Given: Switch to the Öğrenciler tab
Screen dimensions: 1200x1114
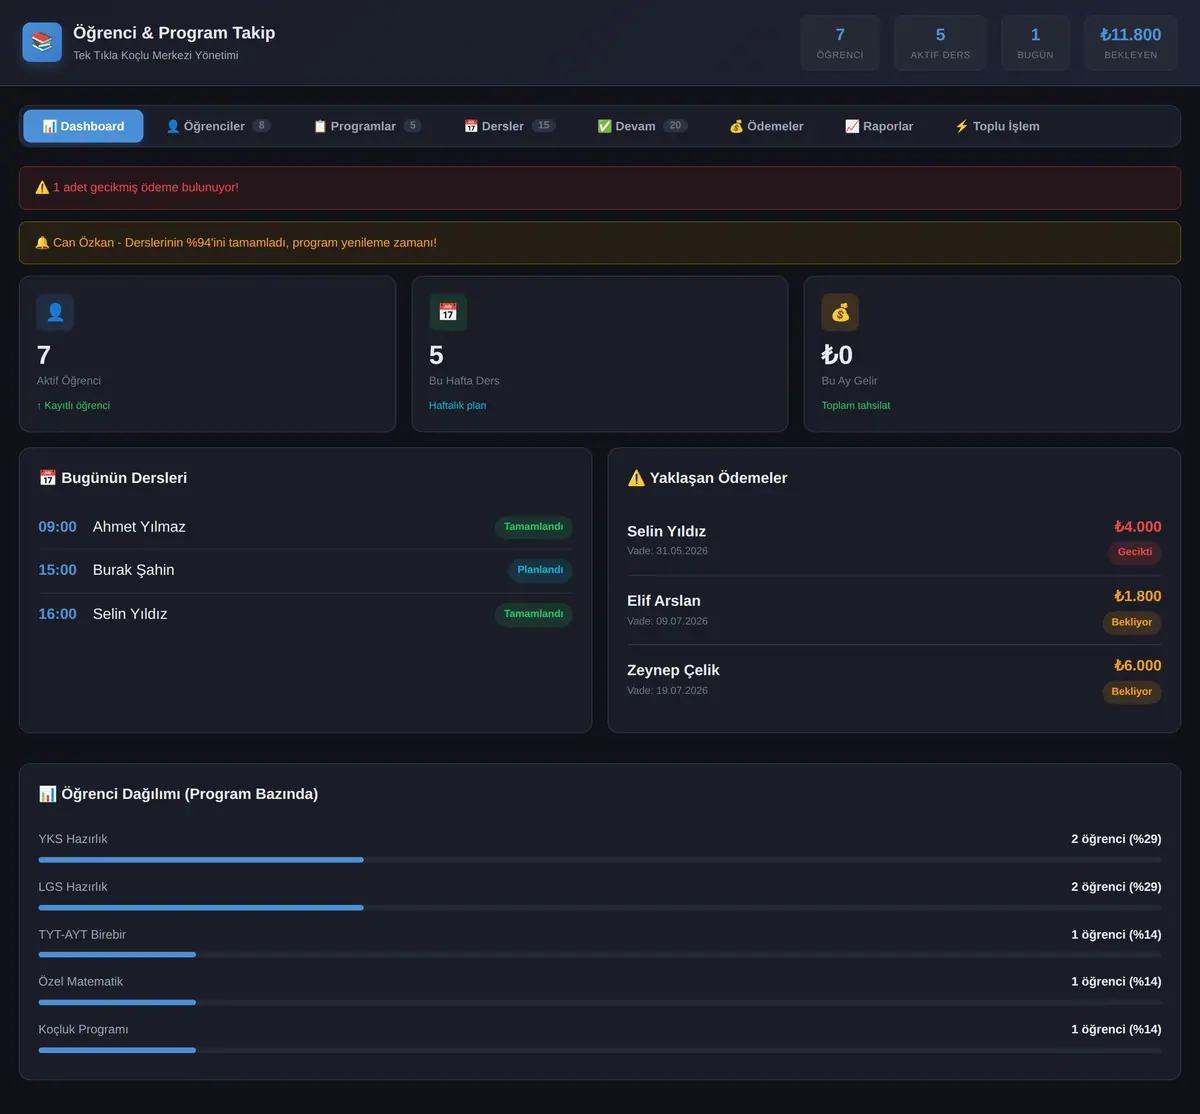Looking at the screenshot, I should pyautogui.click(x=218, y=126).
